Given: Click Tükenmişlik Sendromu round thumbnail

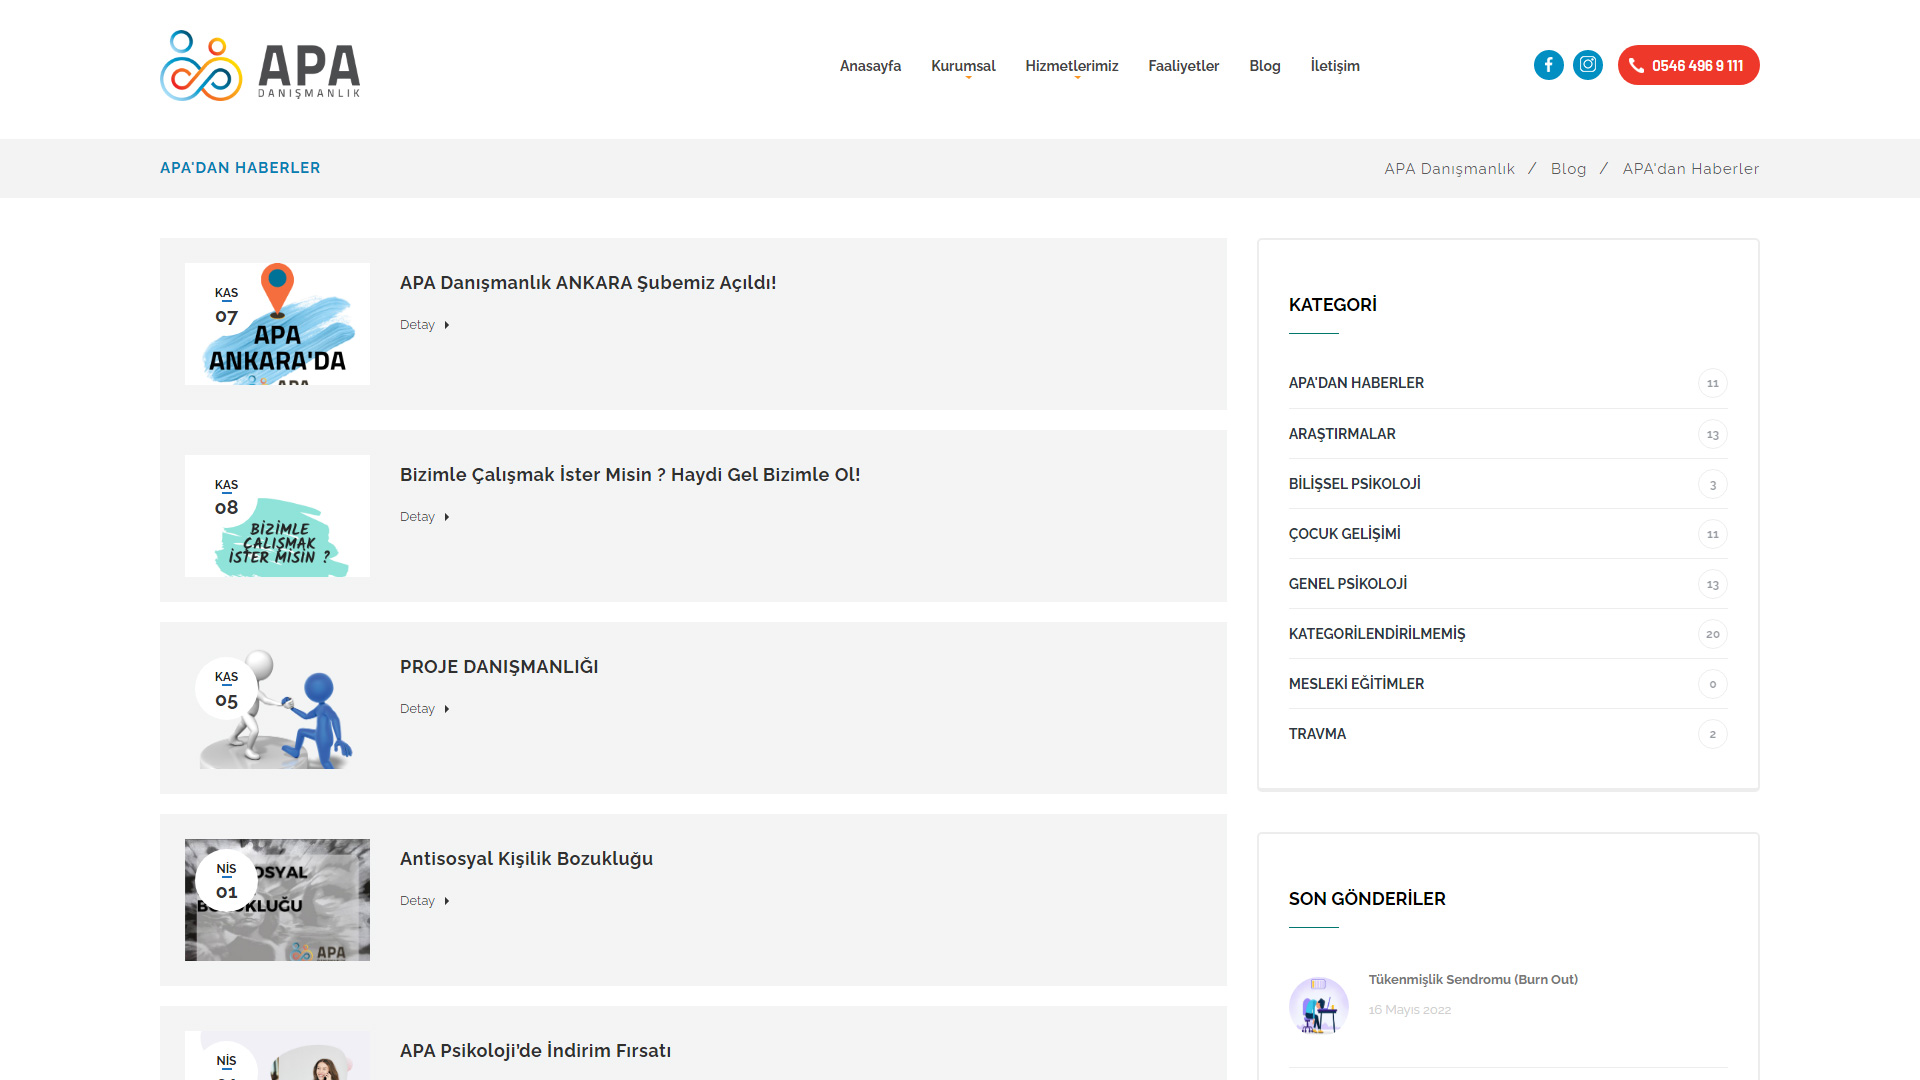Looking at the screenshot, I should click(1318, 1006).
